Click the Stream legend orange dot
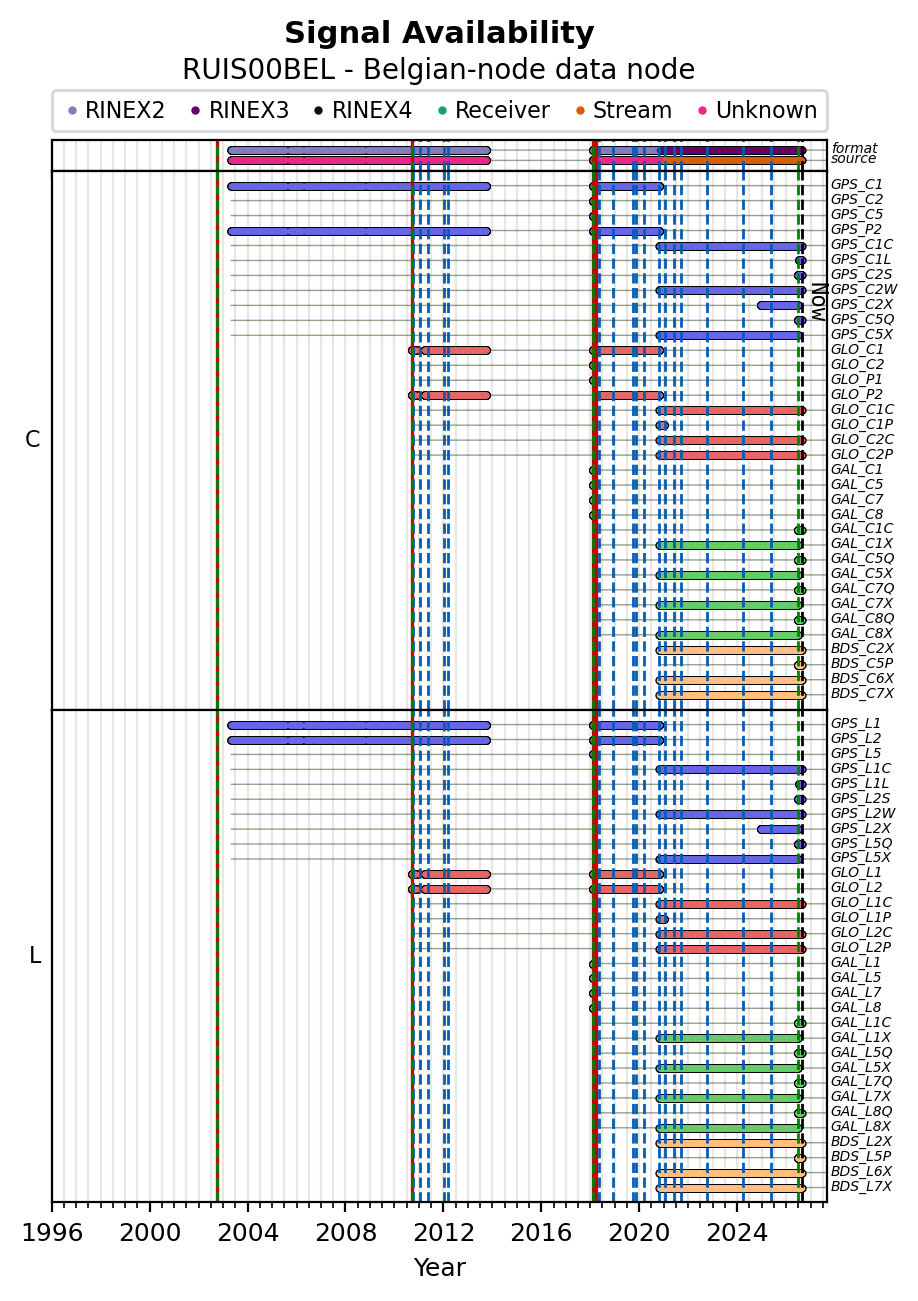The height and width of the screenshot is (1301, 918). coord(580,111)
